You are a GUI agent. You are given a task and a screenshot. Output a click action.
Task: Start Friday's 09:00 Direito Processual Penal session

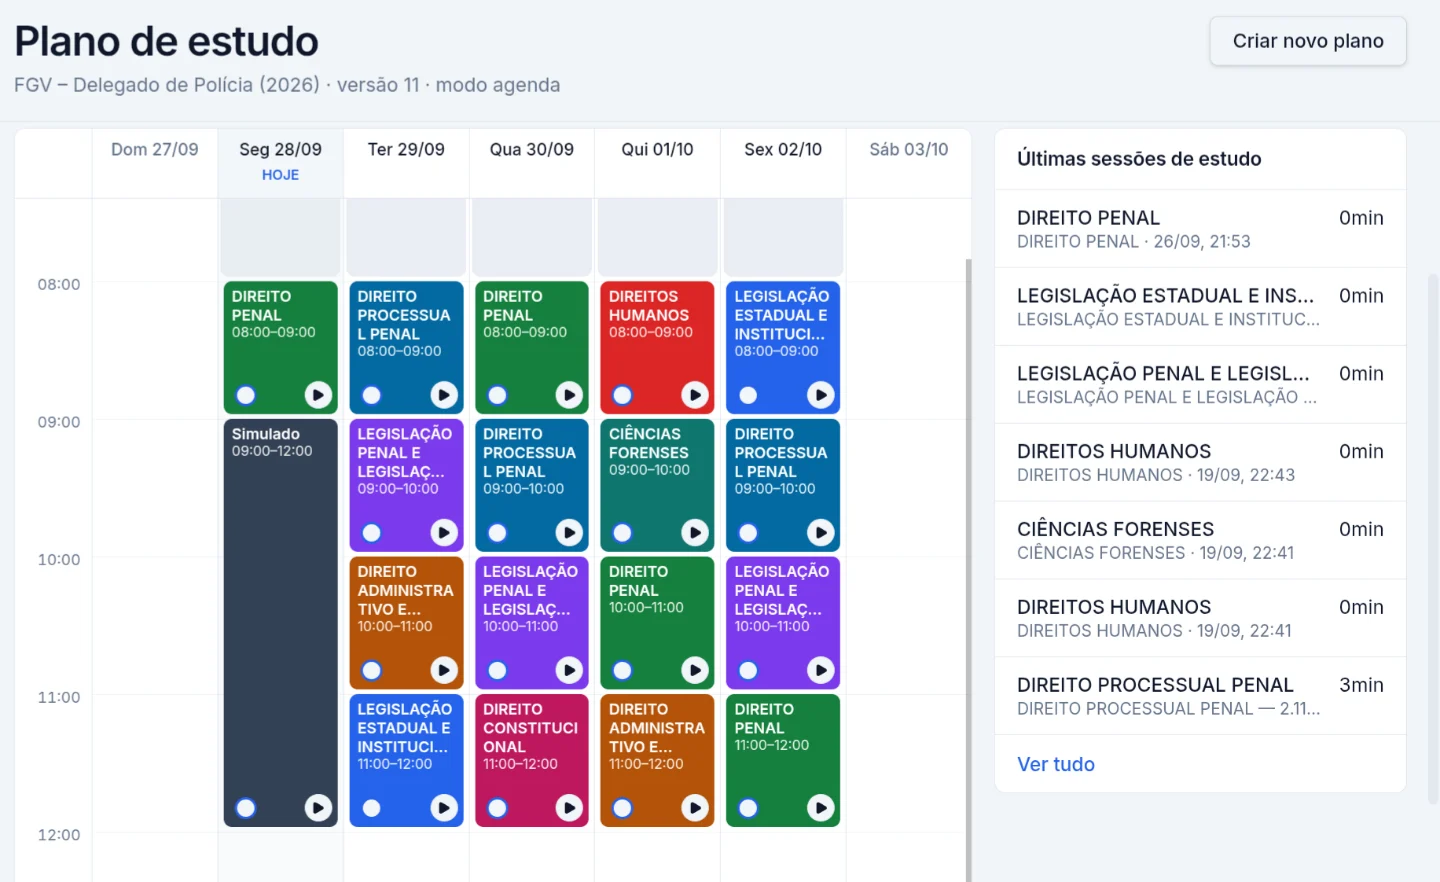[821, 533]
